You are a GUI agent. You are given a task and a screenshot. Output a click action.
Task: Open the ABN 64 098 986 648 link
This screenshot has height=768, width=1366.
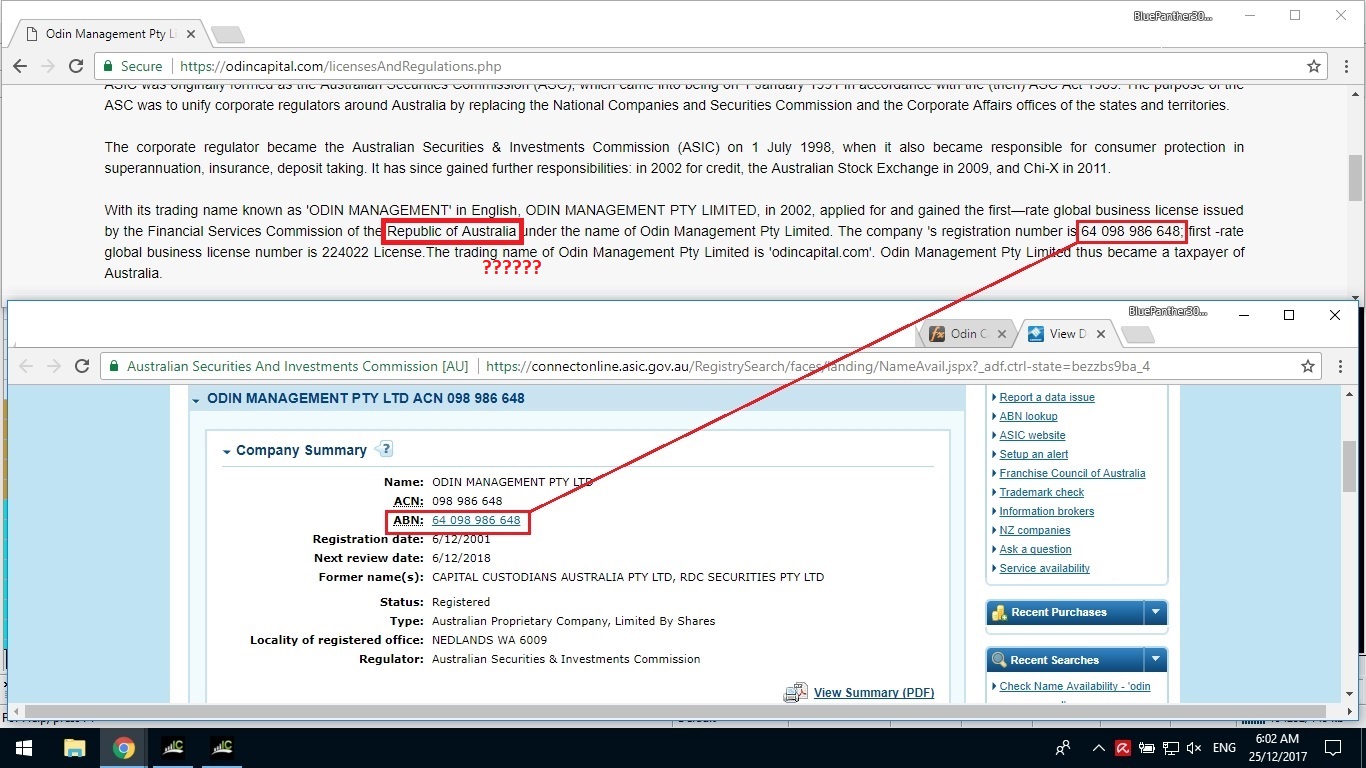[x=476, y=520]
